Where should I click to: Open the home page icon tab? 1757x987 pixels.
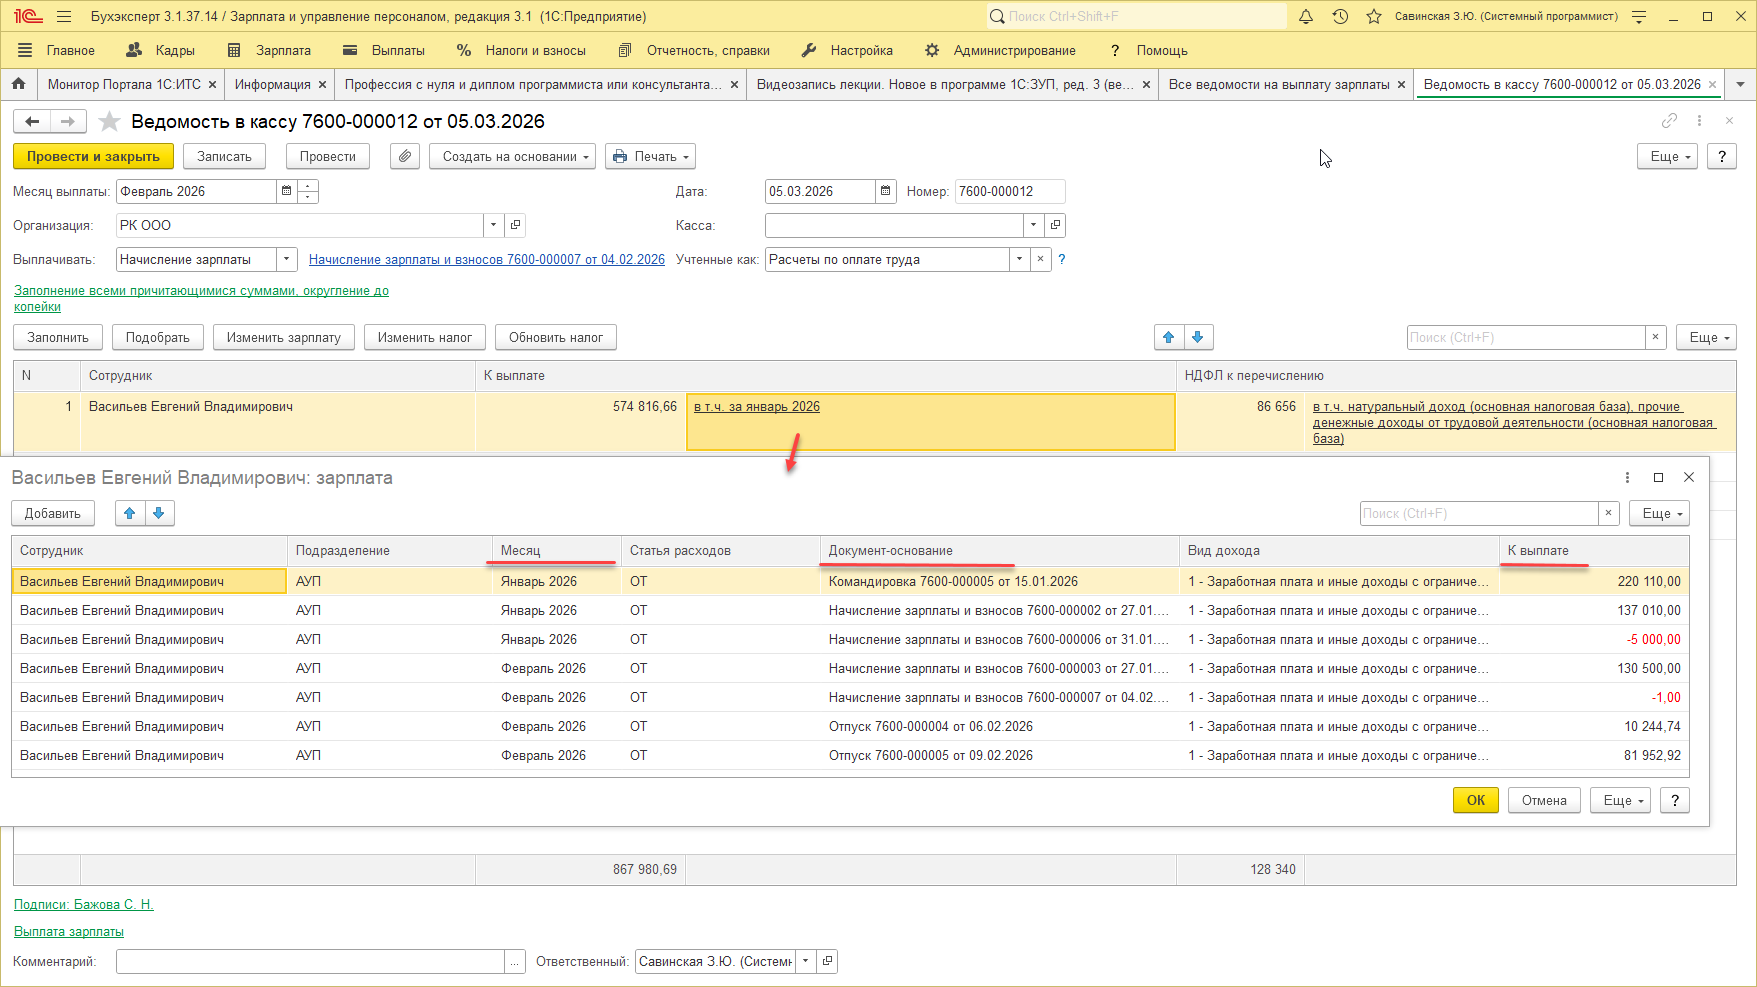point(19,84)
